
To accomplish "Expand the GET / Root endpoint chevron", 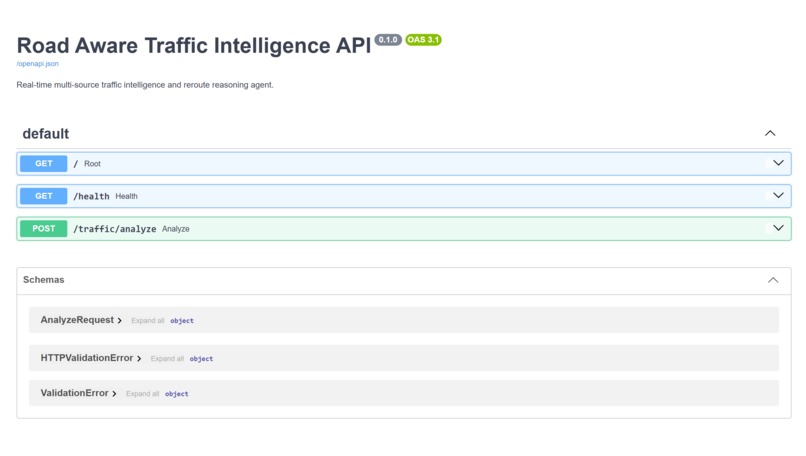I will point(778,163).
